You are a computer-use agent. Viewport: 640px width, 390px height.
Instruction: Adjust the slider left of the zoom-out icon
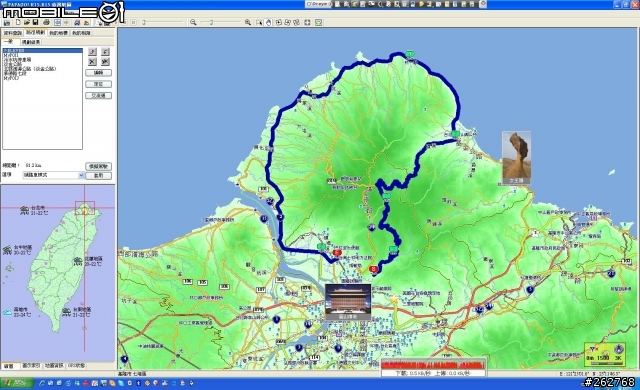(x=163, y=22)
